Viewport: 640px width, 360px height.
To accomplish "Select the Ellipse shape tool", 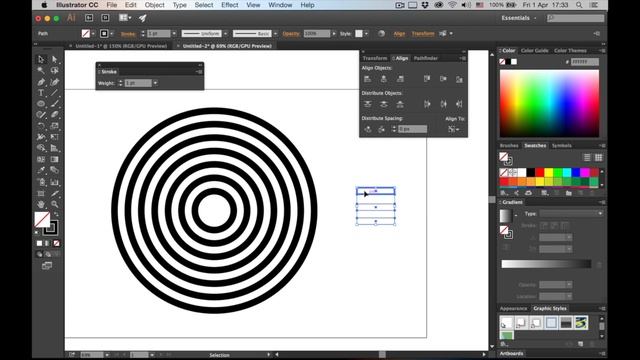I will [x=41, y=104].
